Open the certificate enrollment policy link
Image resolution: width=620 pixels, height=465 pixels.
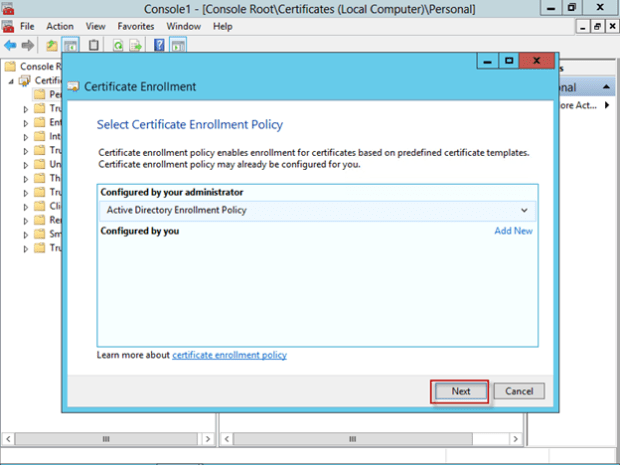click(x=230, y=355)
